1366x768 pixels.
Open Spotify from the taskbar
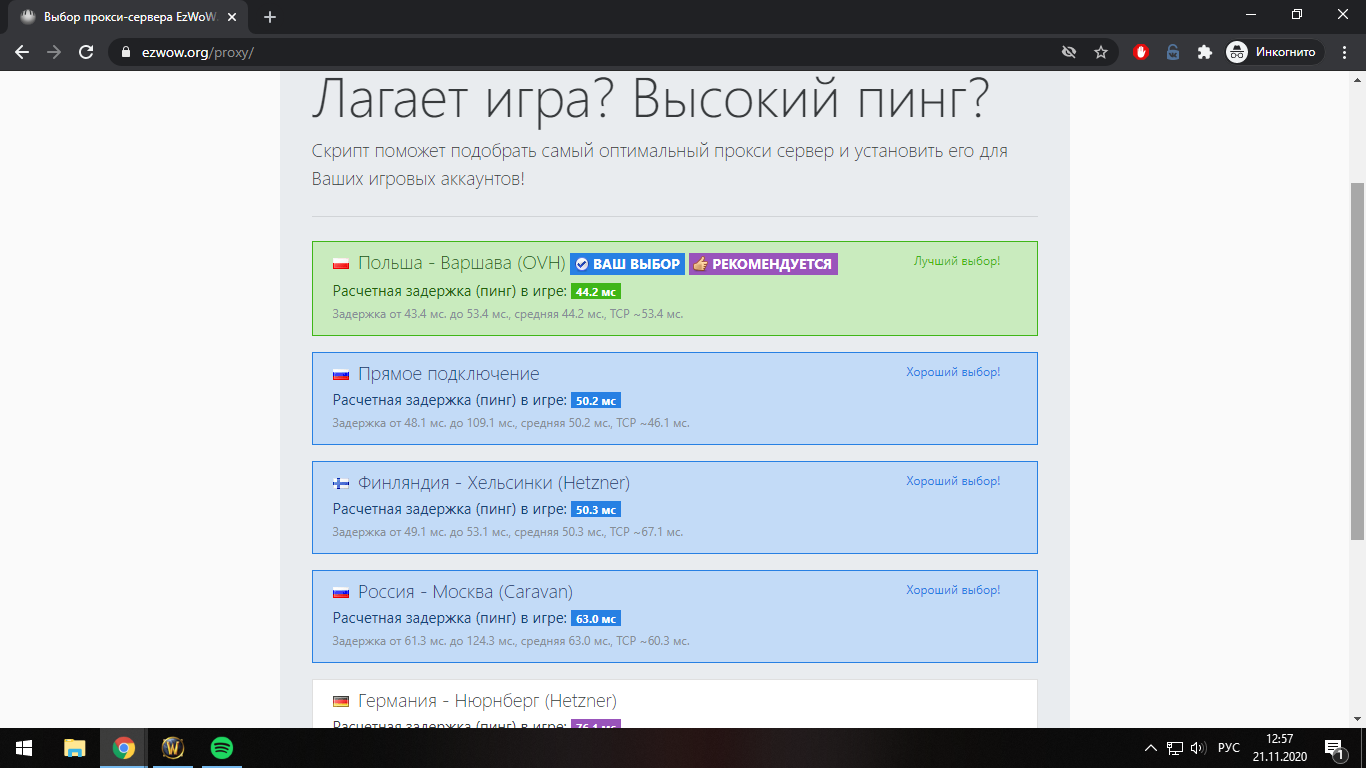point(222,748)
